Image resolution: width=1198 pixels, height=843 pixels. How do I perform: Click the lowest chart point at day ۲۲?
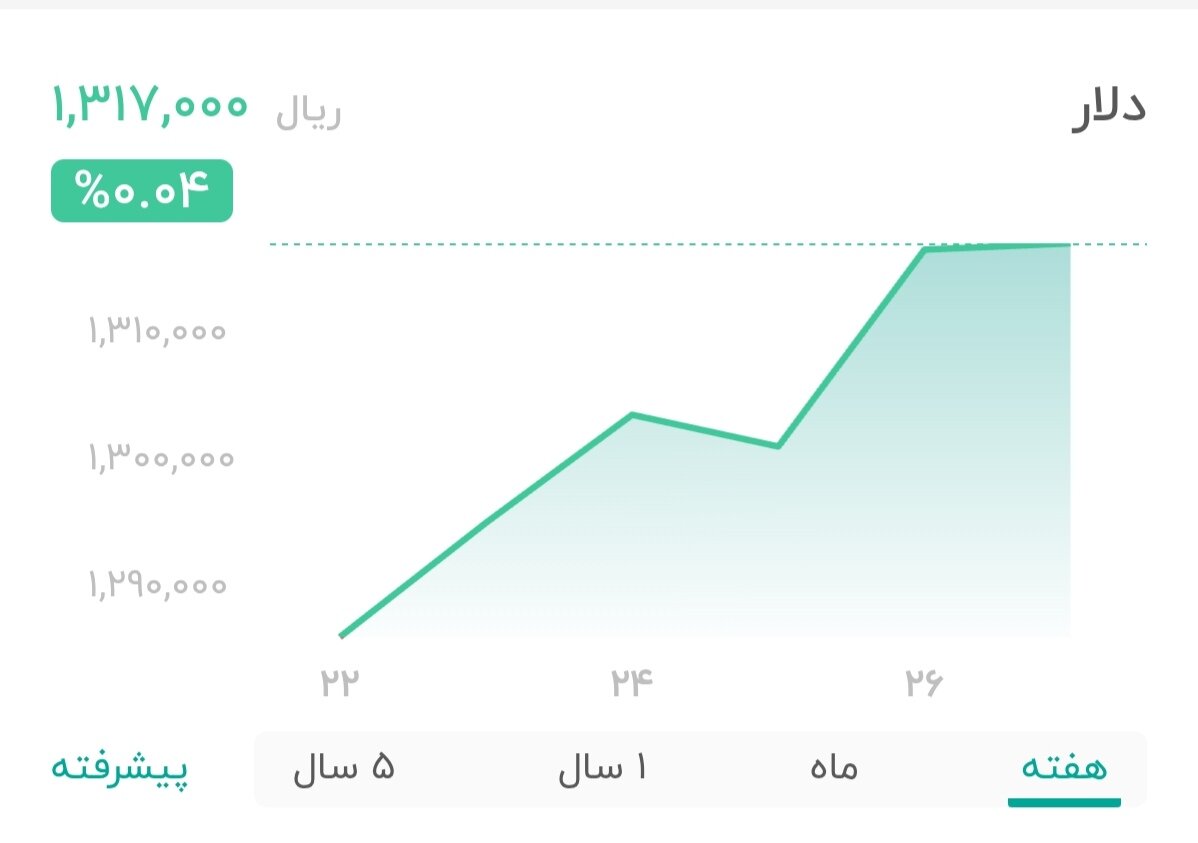[x=341, y=634]
